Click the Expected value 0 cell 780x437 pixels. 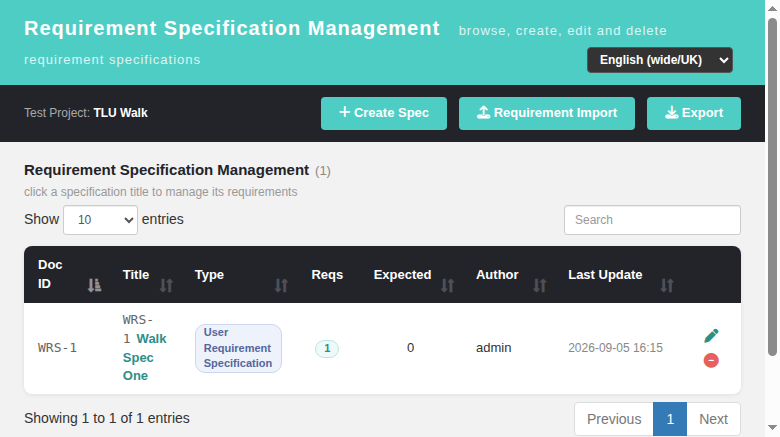(x=410, y=348)
